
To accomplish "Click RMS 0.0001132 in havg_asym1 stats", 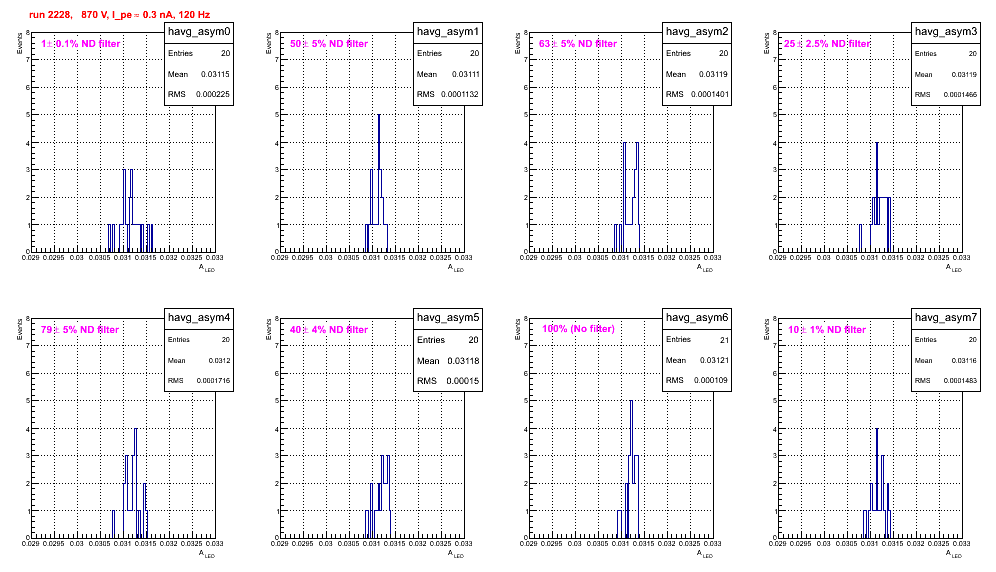I will 448,95.
